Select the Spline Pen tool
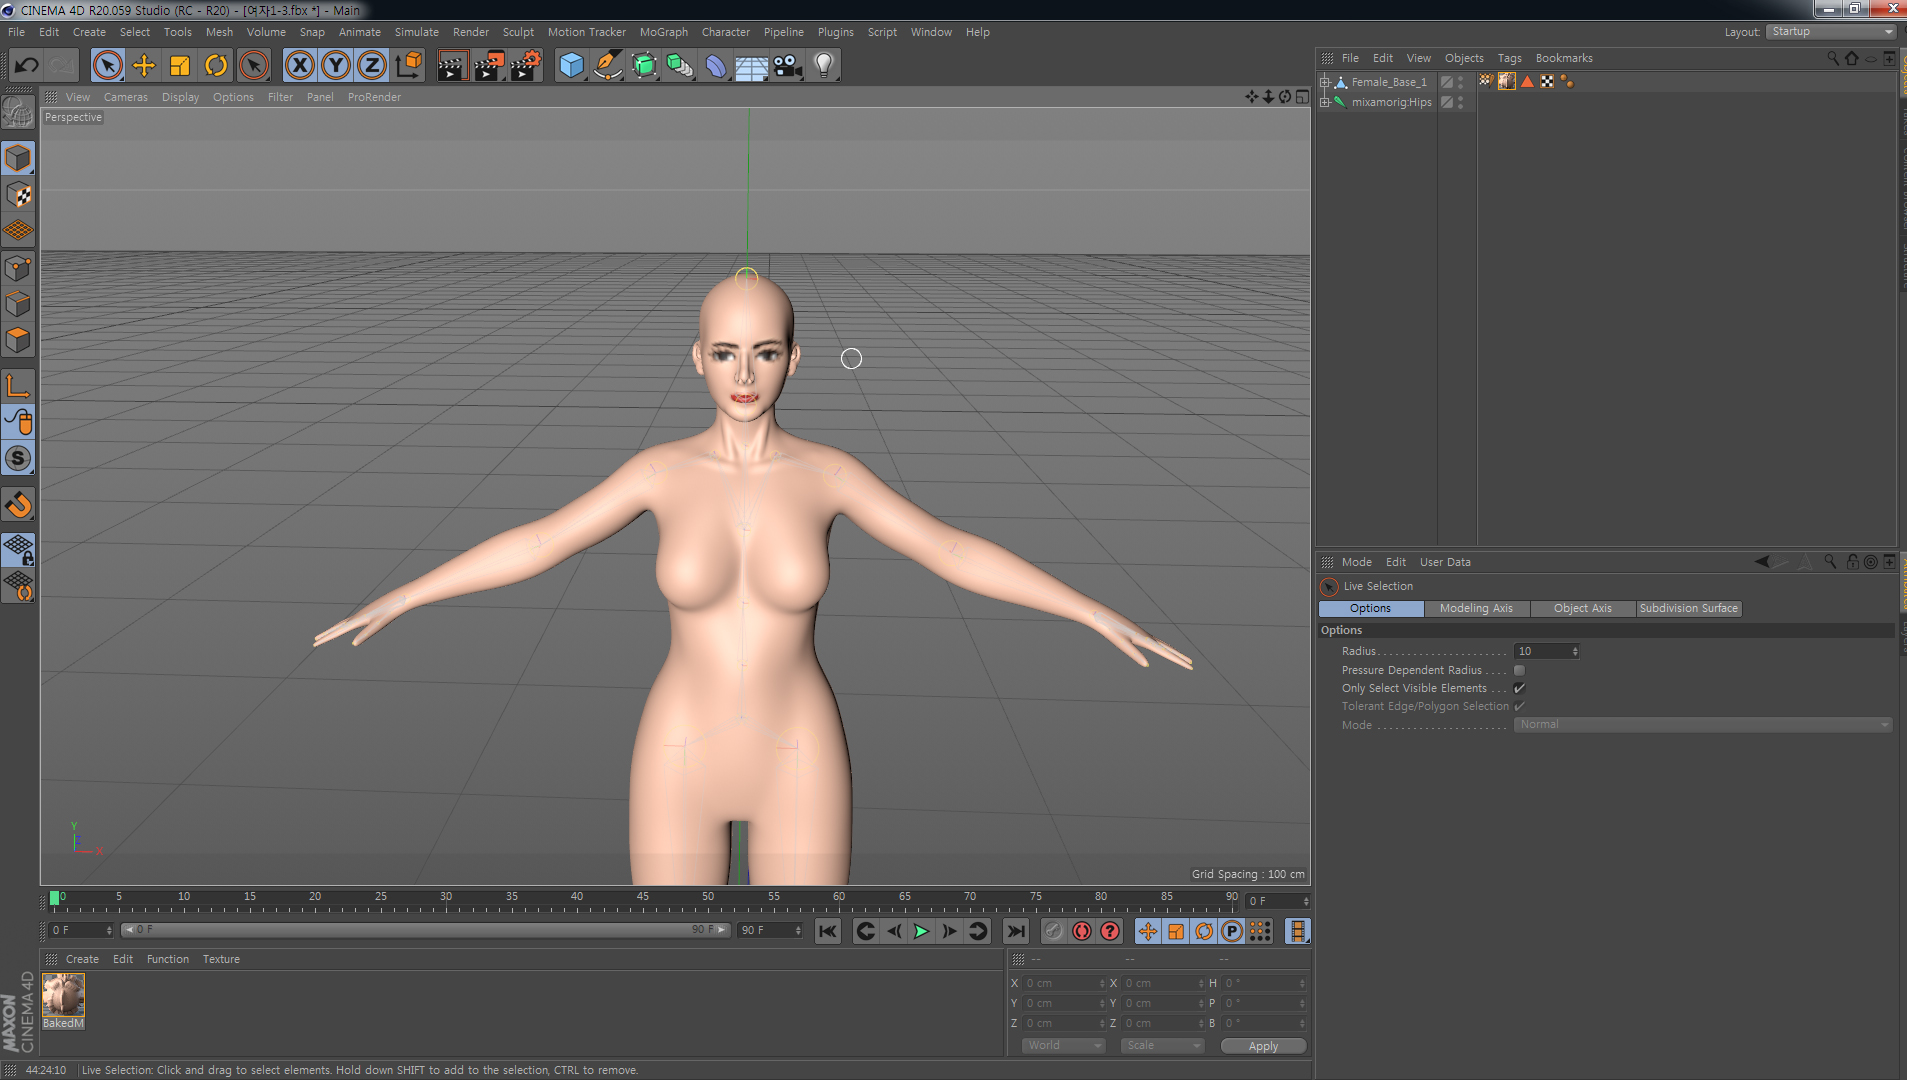 pyautogui.click(x=607, y=66)
